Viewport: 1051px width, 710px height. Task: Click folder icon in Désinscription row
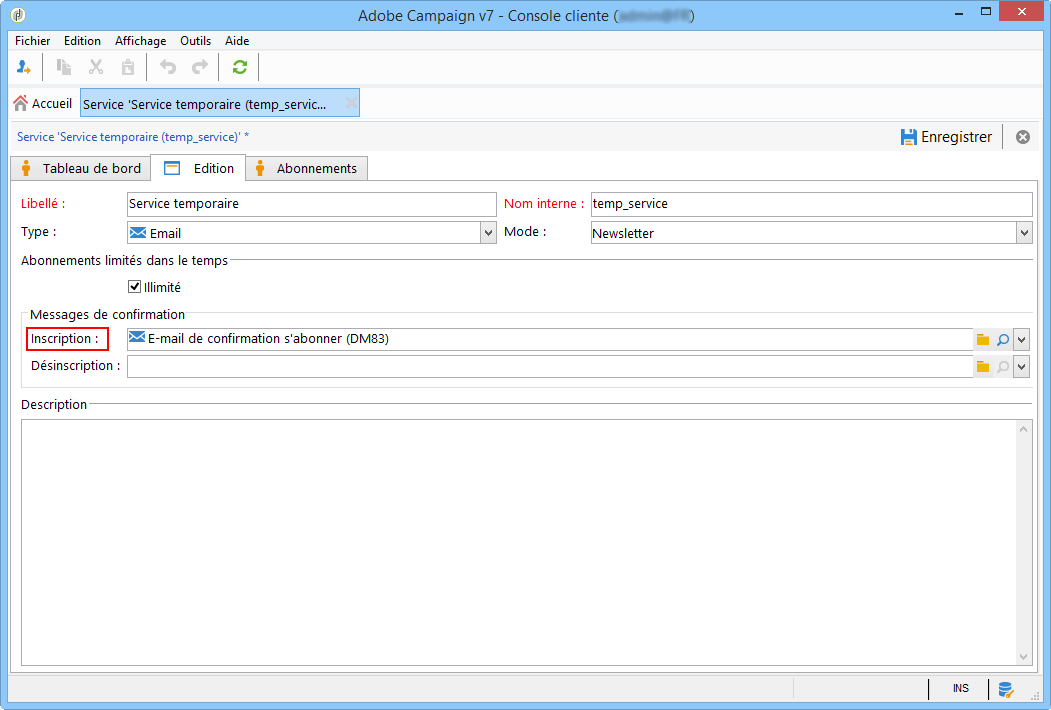pos(983,367)
